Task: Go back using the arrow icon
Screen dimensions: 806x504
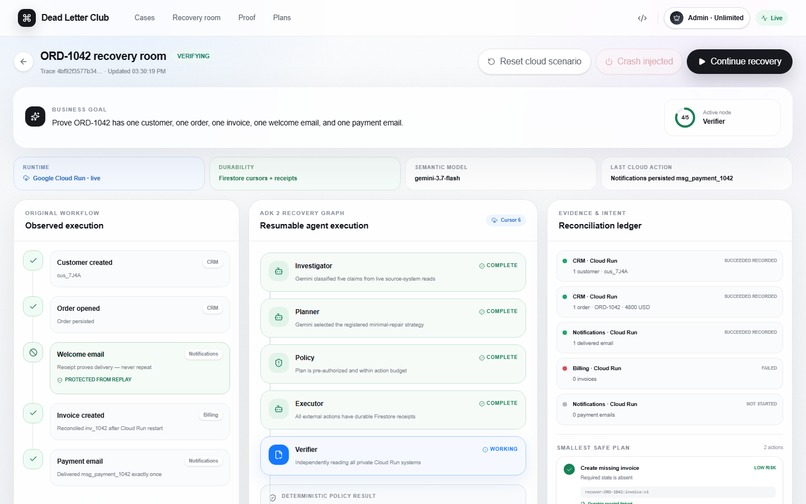Action: pyautogui.click(x=24, y=62)
